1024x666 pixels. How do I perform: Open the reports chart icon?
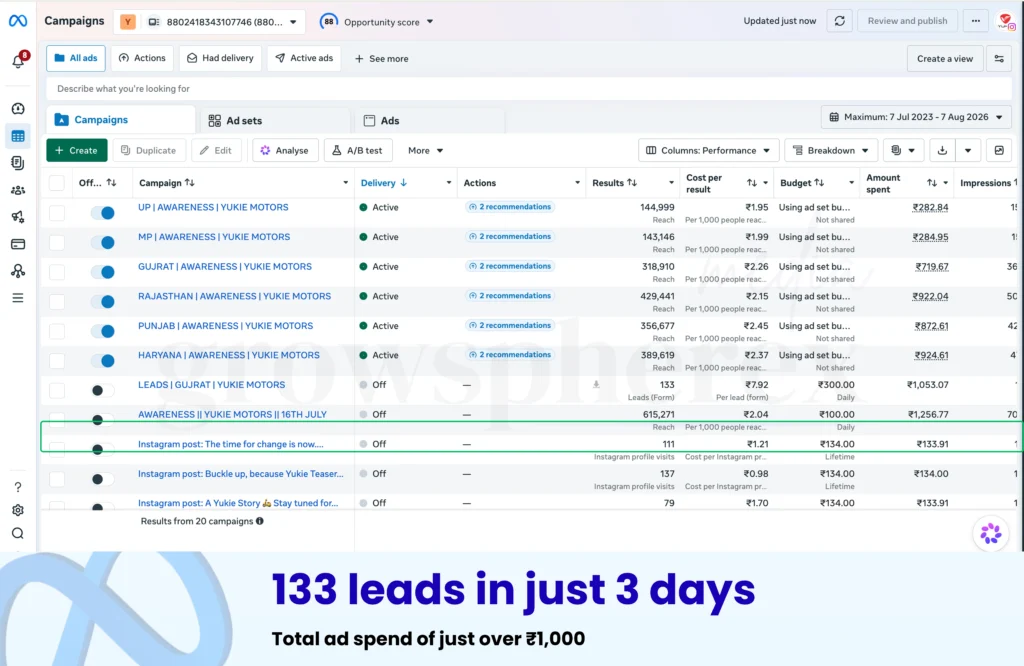click(x=999, y=150)
